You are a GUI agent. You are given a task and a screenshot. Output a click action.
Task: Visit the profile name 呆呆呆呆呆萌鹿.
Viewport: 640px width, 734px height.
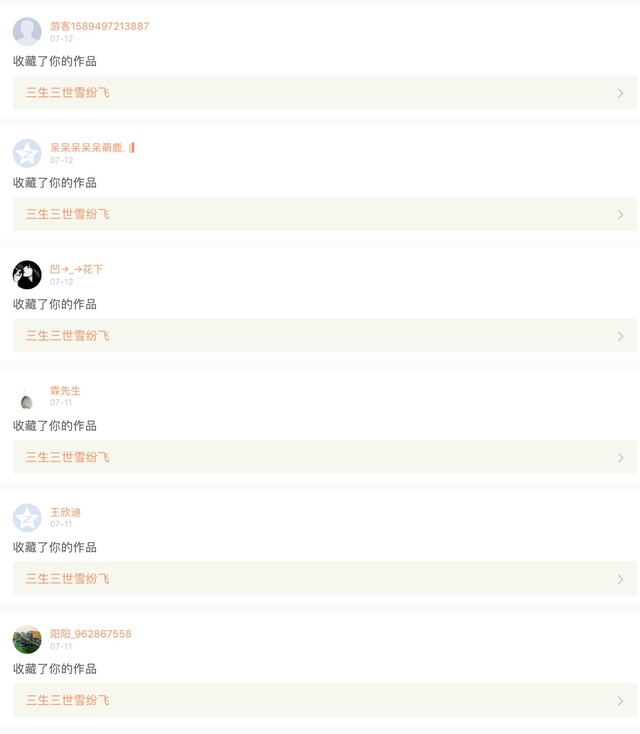(x=87, y=148)
